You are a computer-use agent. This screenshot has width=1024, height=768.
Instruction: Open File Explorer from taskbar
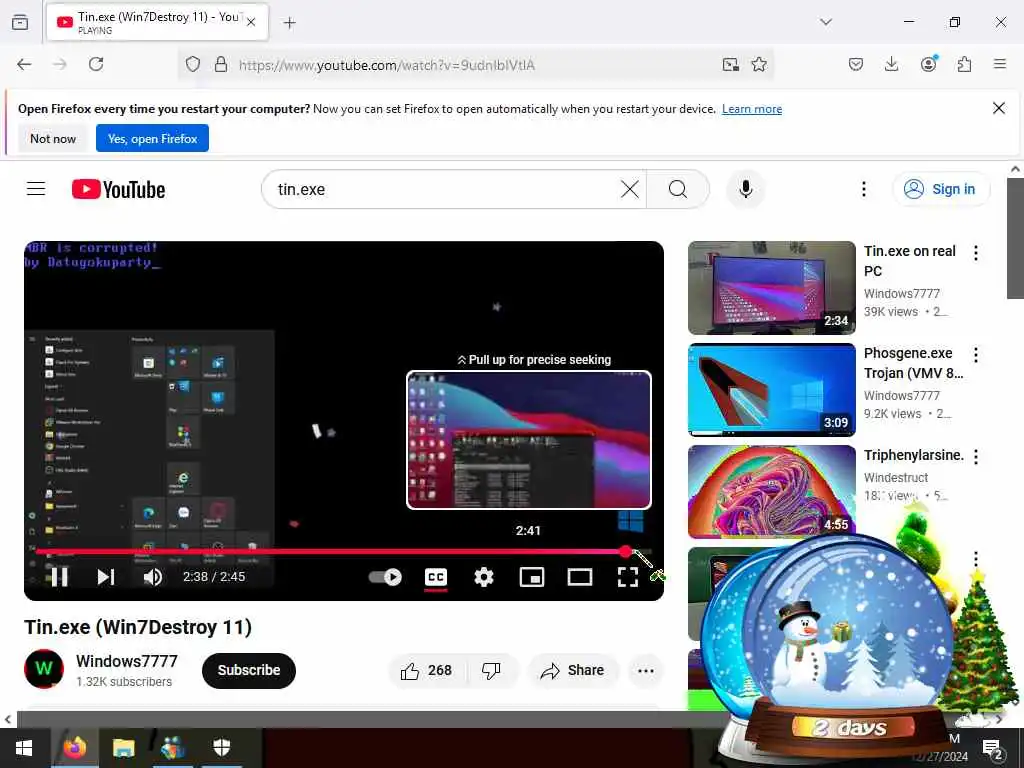123,748
